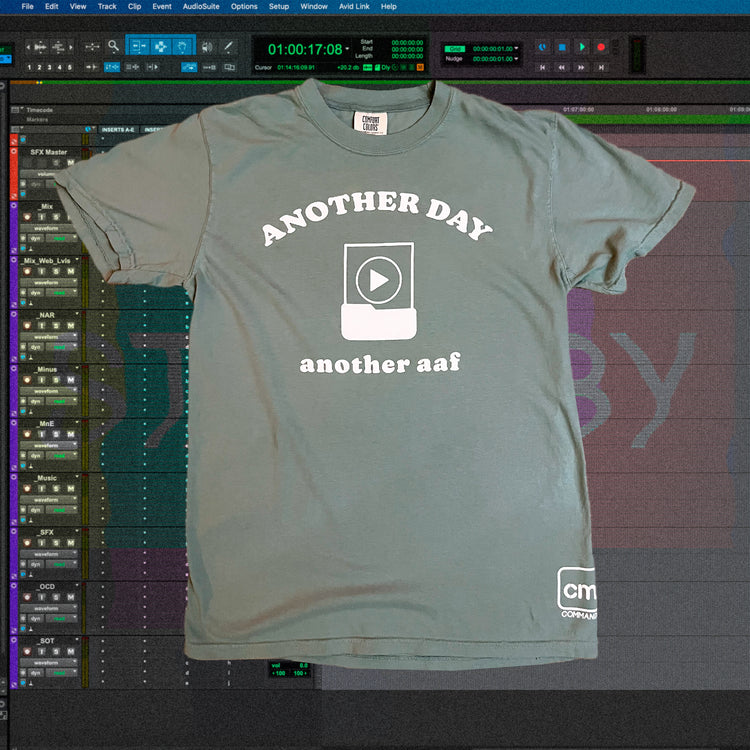Arm recording with the red Record button

point(601,47)
